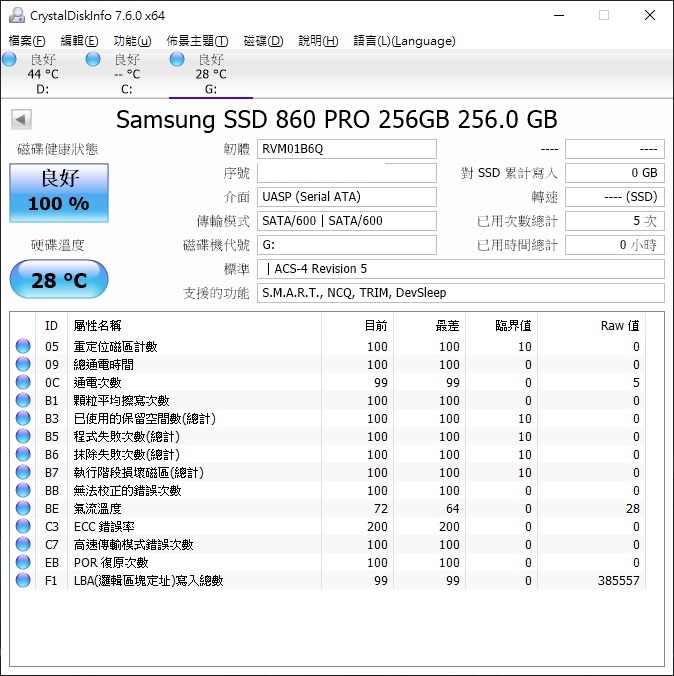674x676 pixels.
Task: Click the empty serial number field
Action: (347, 173)
